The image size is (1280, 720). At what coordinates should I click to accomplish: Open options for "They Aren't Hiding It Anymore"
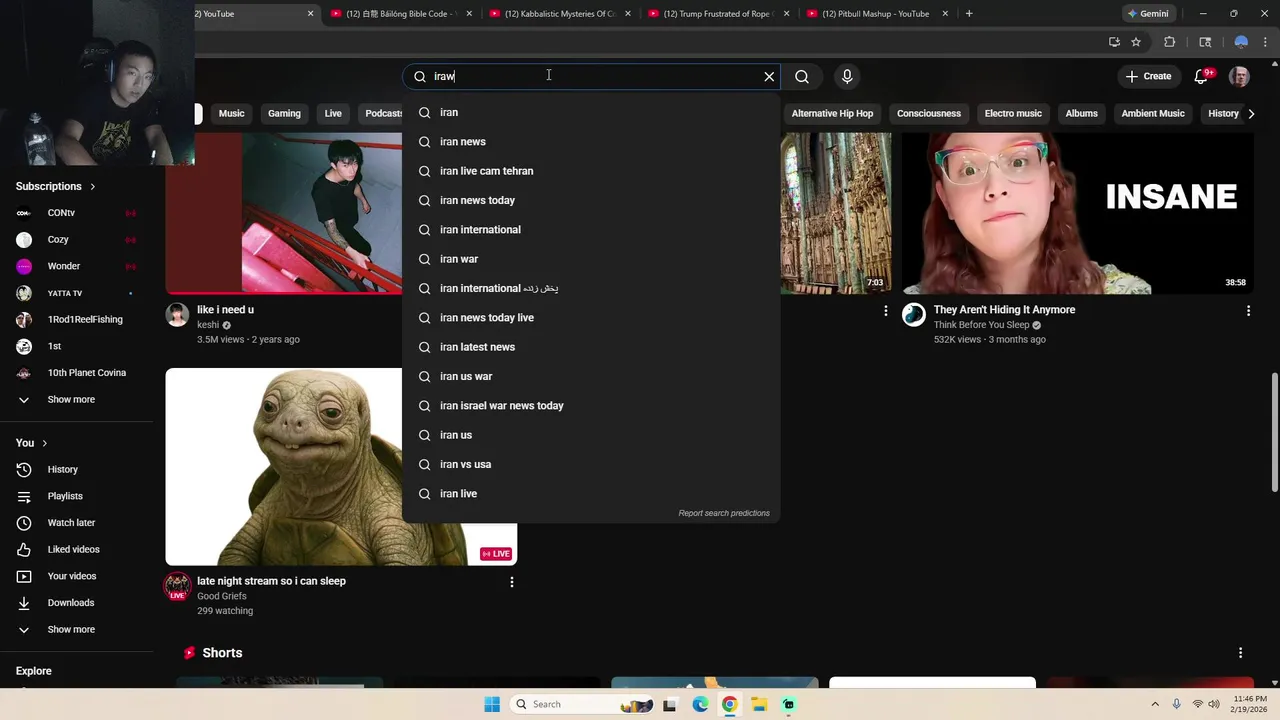pyautogui.click(x=1248, y=311)
